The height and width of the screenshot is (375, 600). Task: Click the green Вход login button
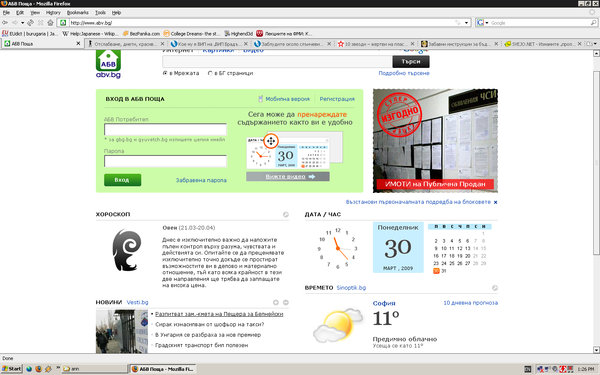coord(122,180)
